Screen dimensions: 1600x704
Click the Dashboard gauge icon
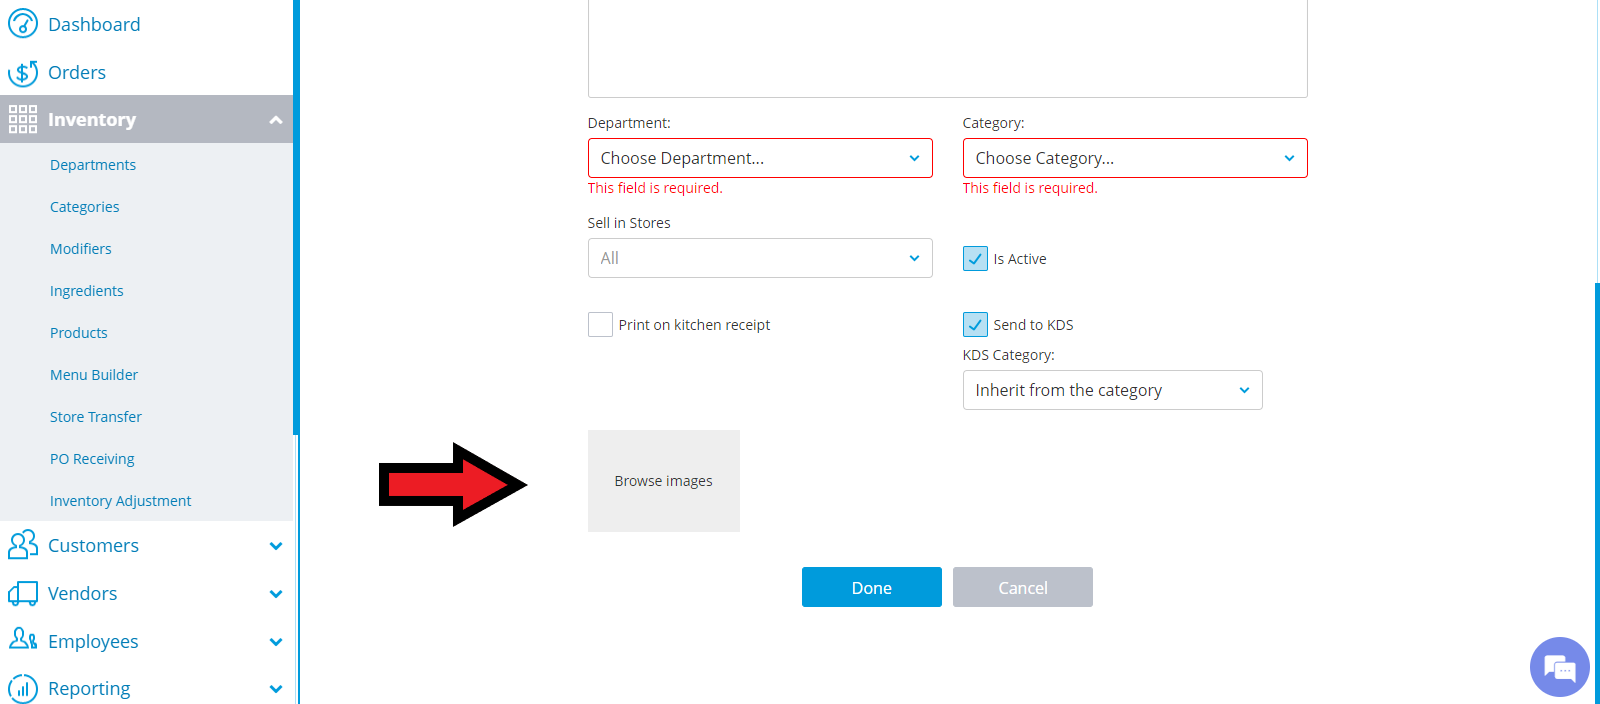pyautogui.click(x=23, y=24)
